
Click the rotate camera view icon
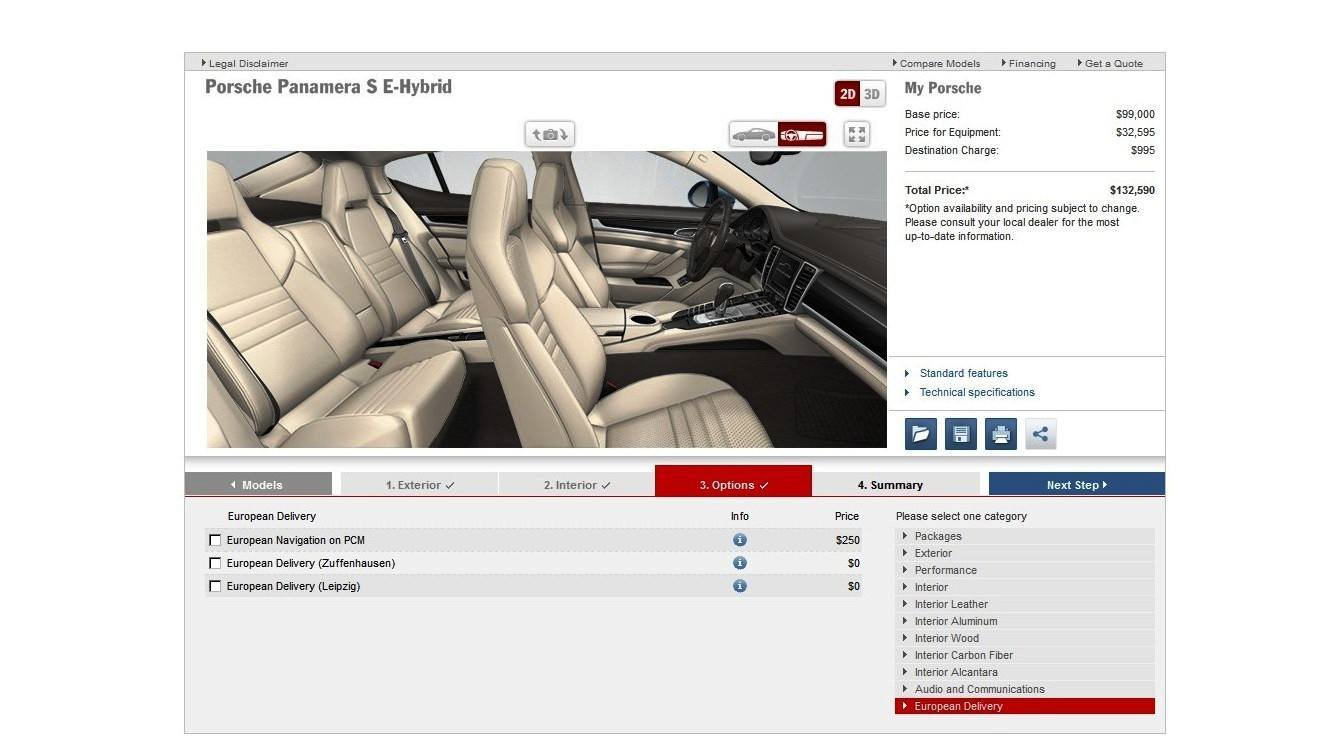550,134
